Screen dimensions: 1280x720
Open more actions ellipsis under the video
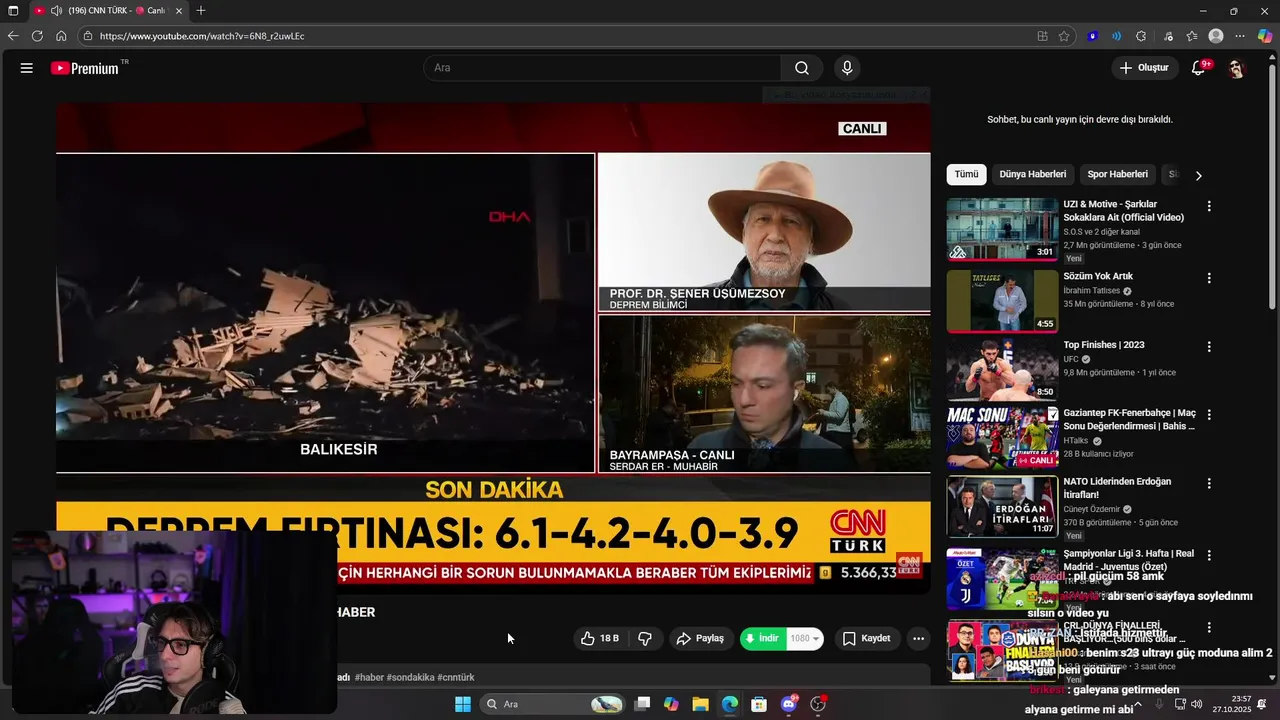click(918, 638)
